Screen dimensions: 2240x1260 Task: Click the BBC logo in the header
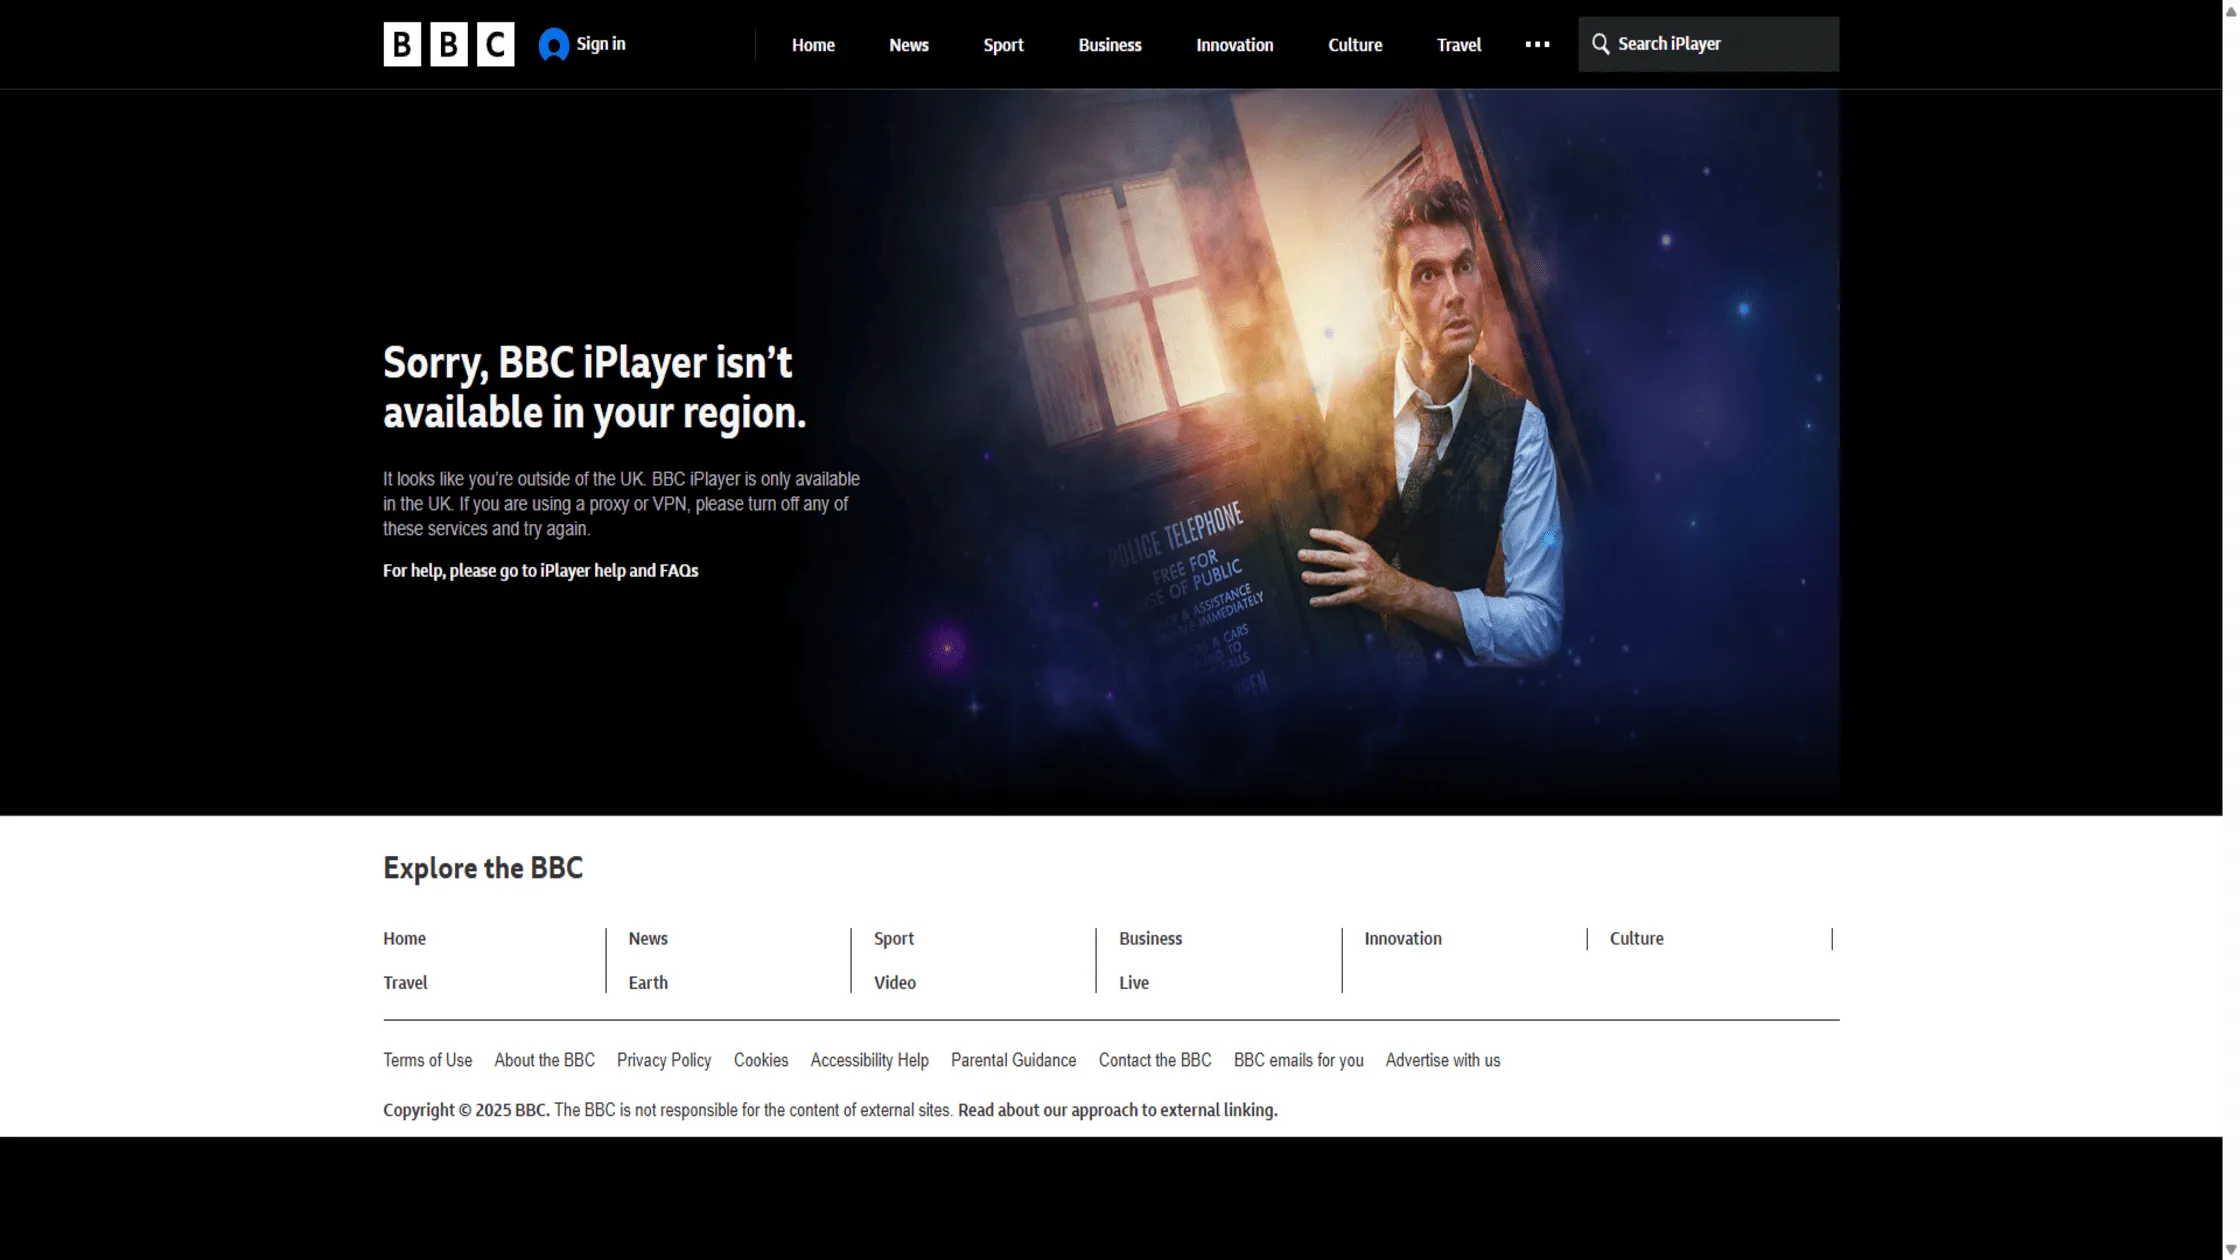tap(447, 44)
